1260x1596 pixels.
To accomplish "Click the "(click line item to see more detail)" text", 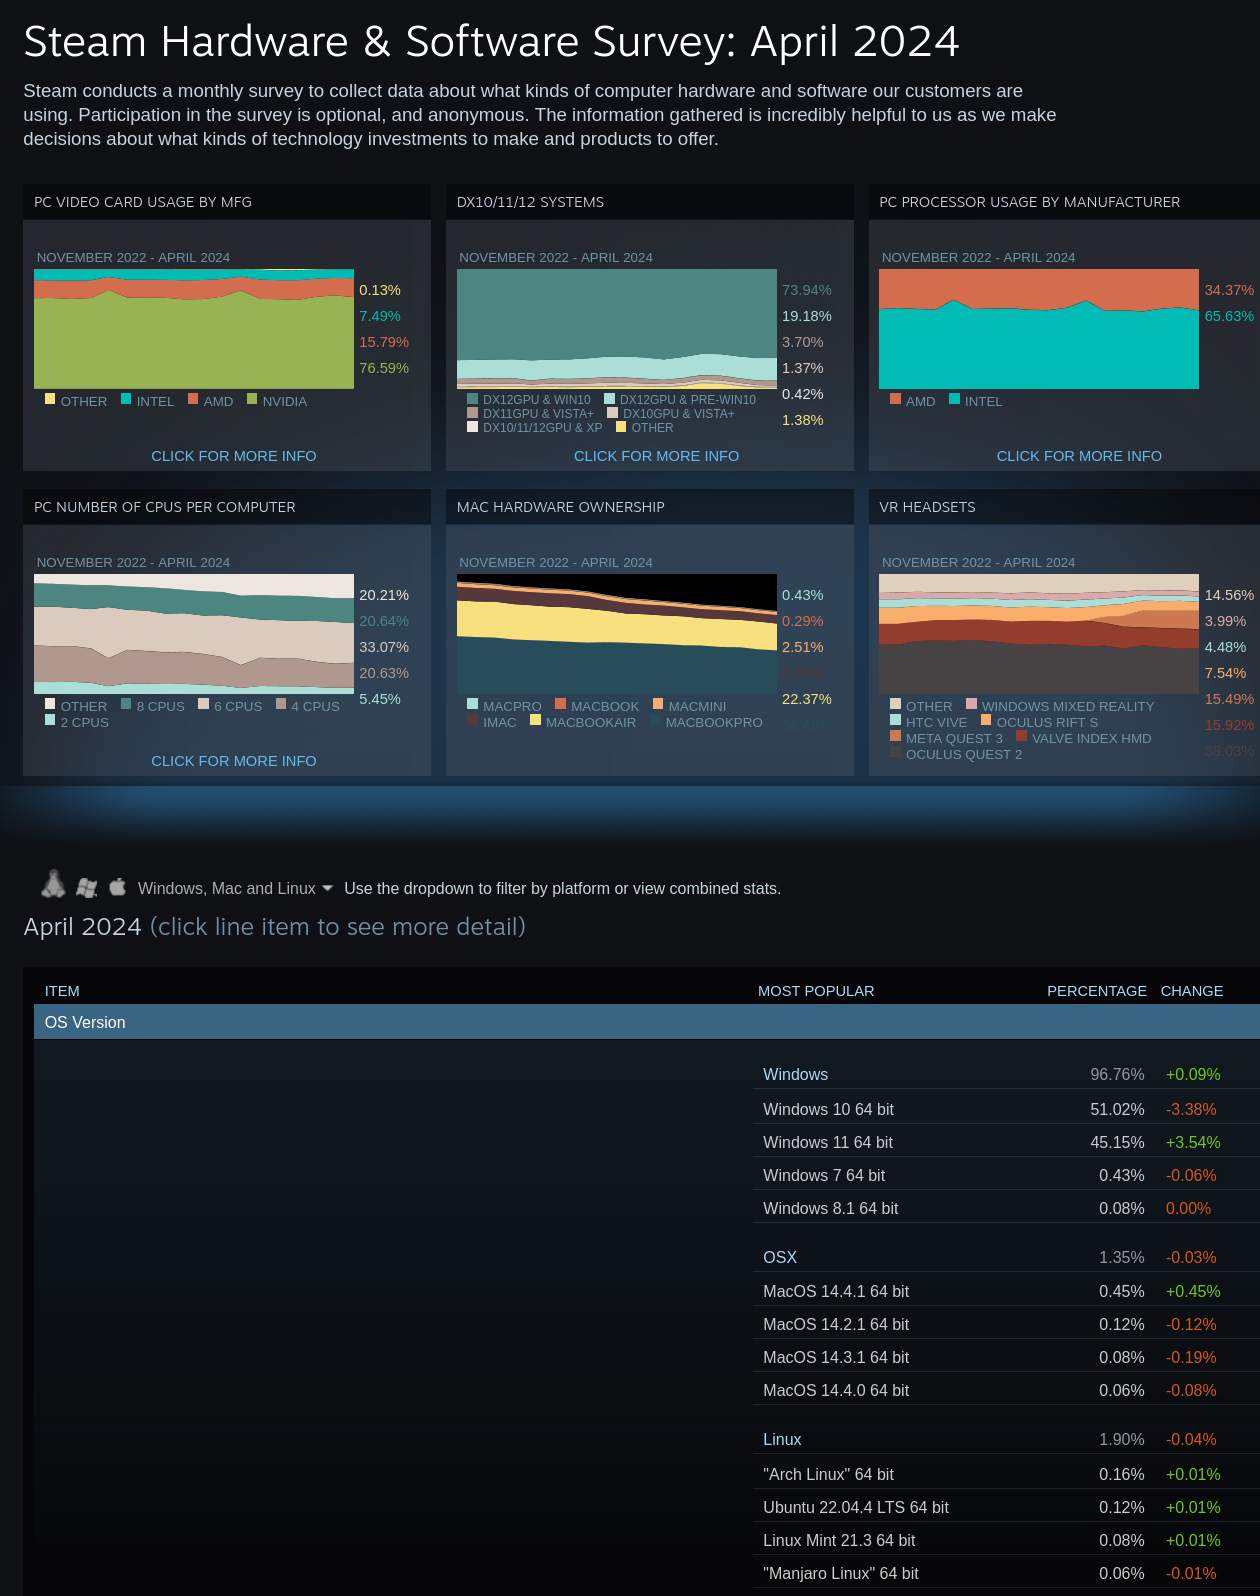I will coord(338,927).
